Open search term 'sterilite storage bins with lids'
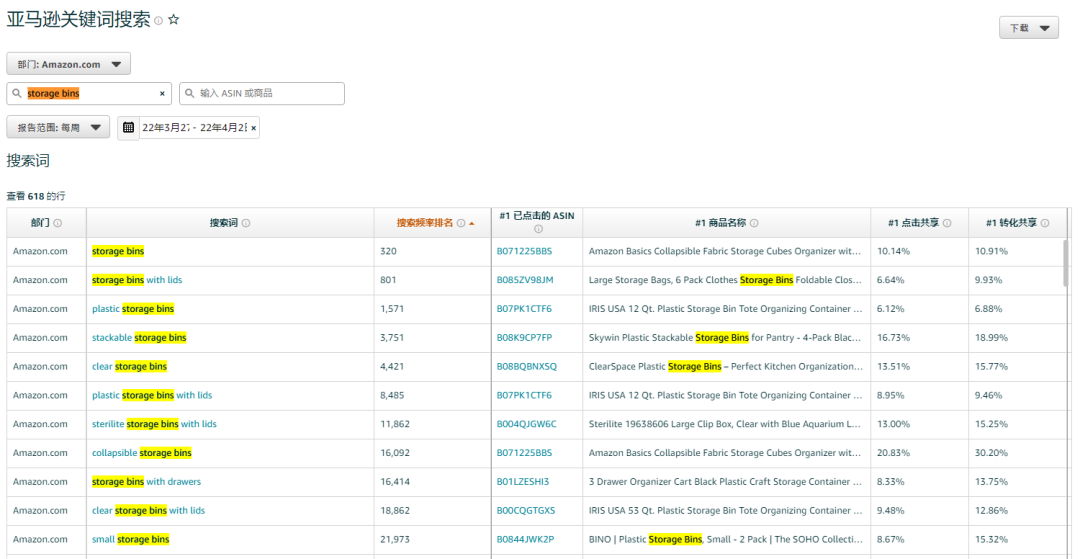 point(154,425)
